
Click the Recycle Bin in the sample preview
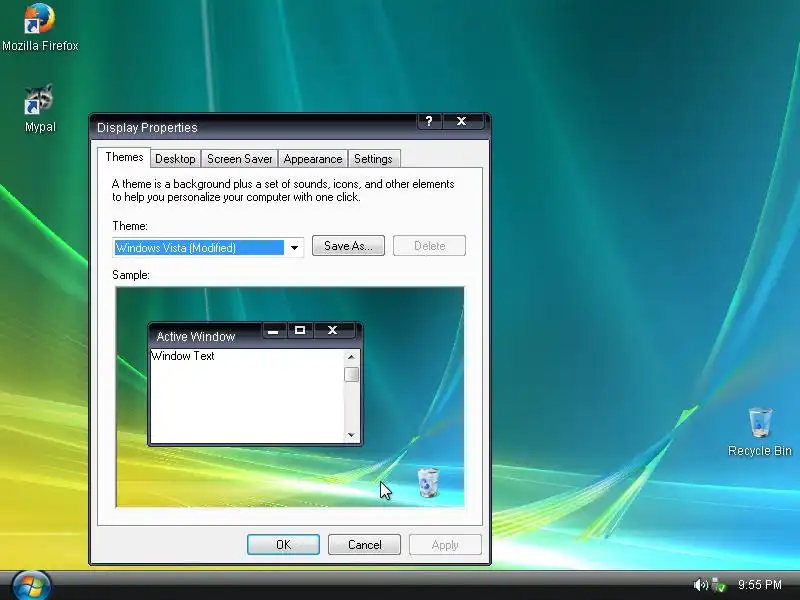tap(428, 482)
